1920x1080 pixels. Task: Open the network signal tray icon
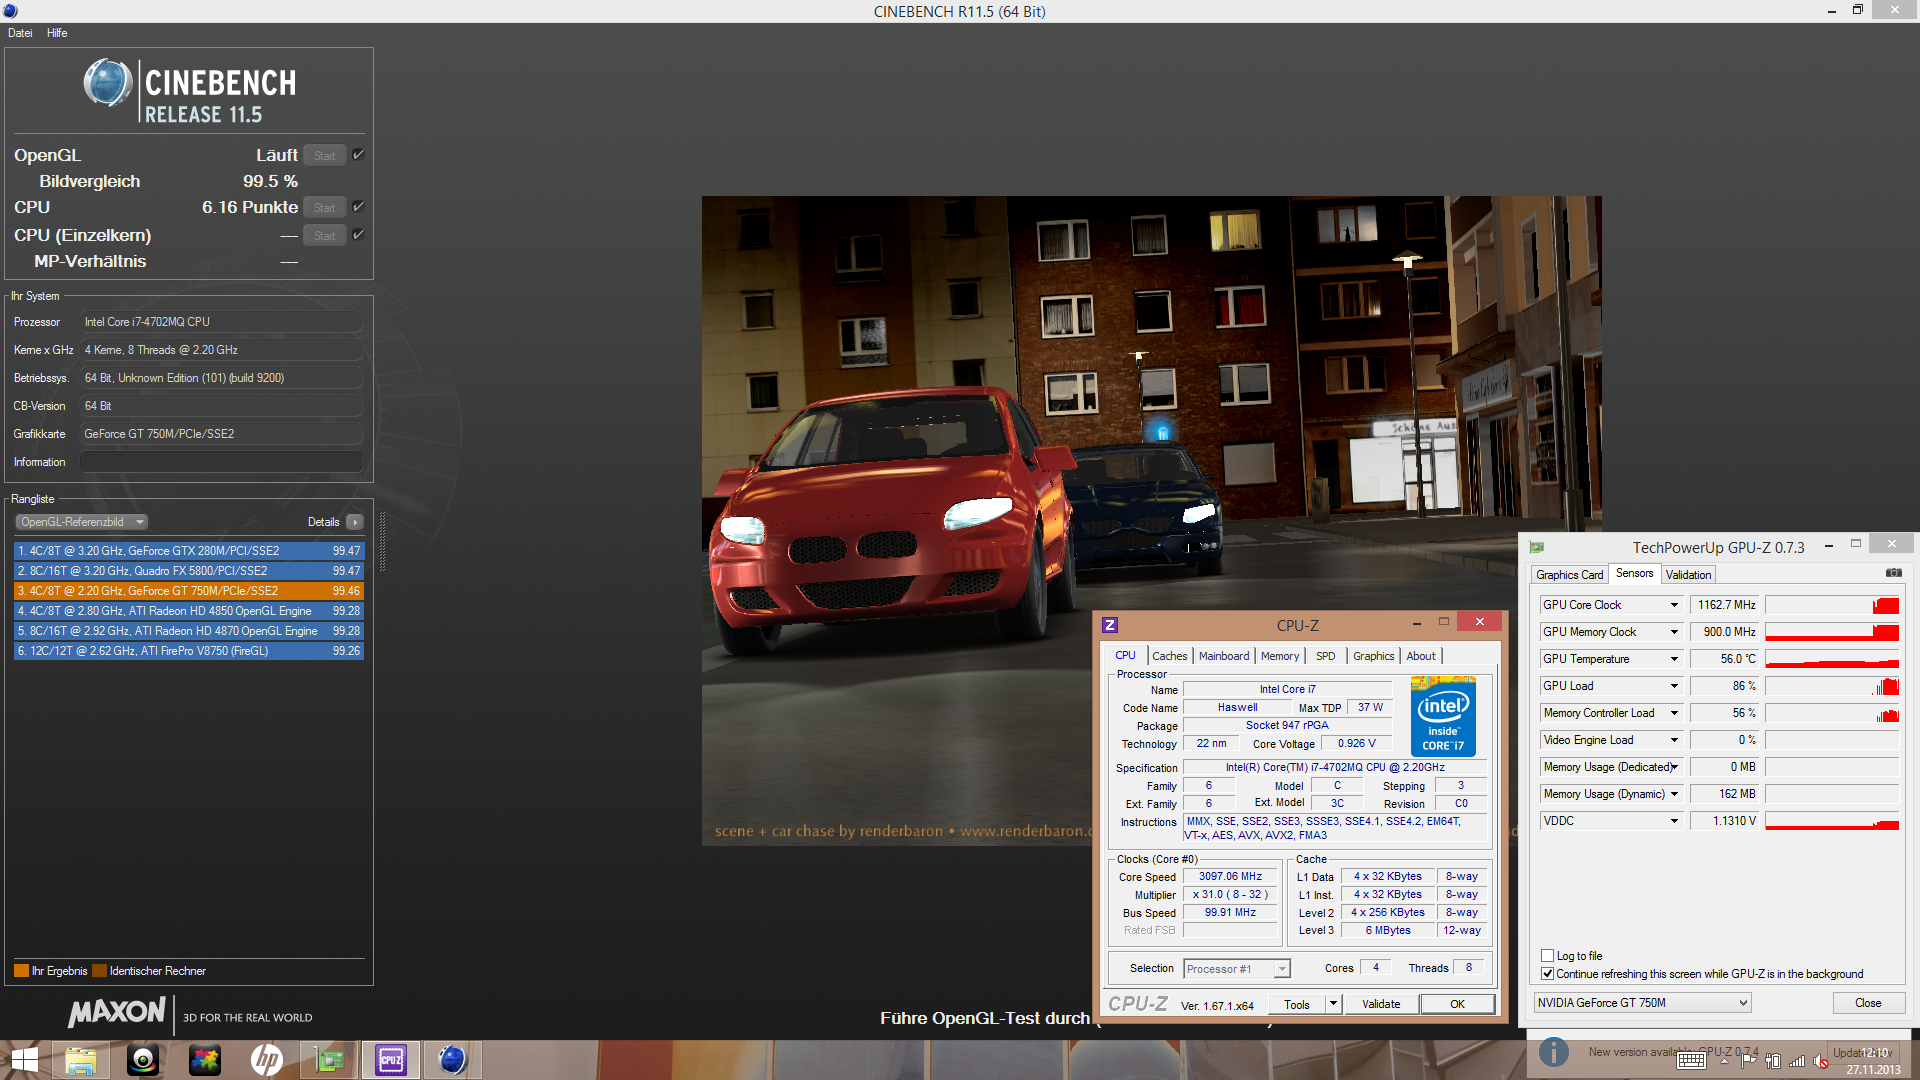1797,1061
